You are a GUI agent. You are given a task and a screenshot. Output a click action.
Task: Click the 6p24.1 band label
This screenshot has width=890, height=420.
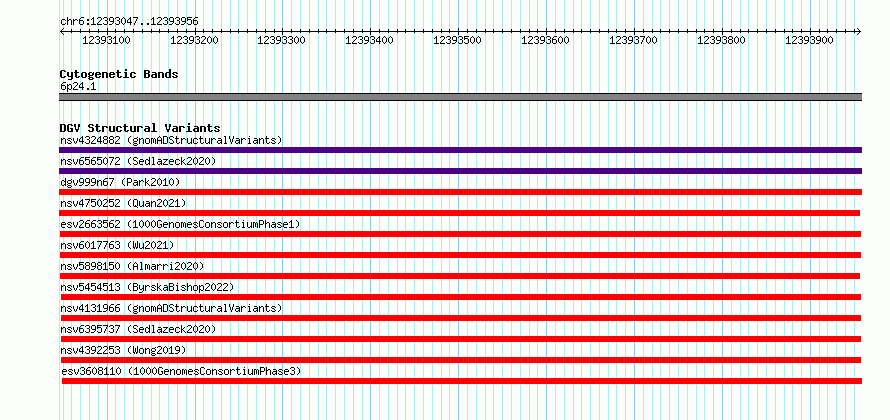pos(76,86)
